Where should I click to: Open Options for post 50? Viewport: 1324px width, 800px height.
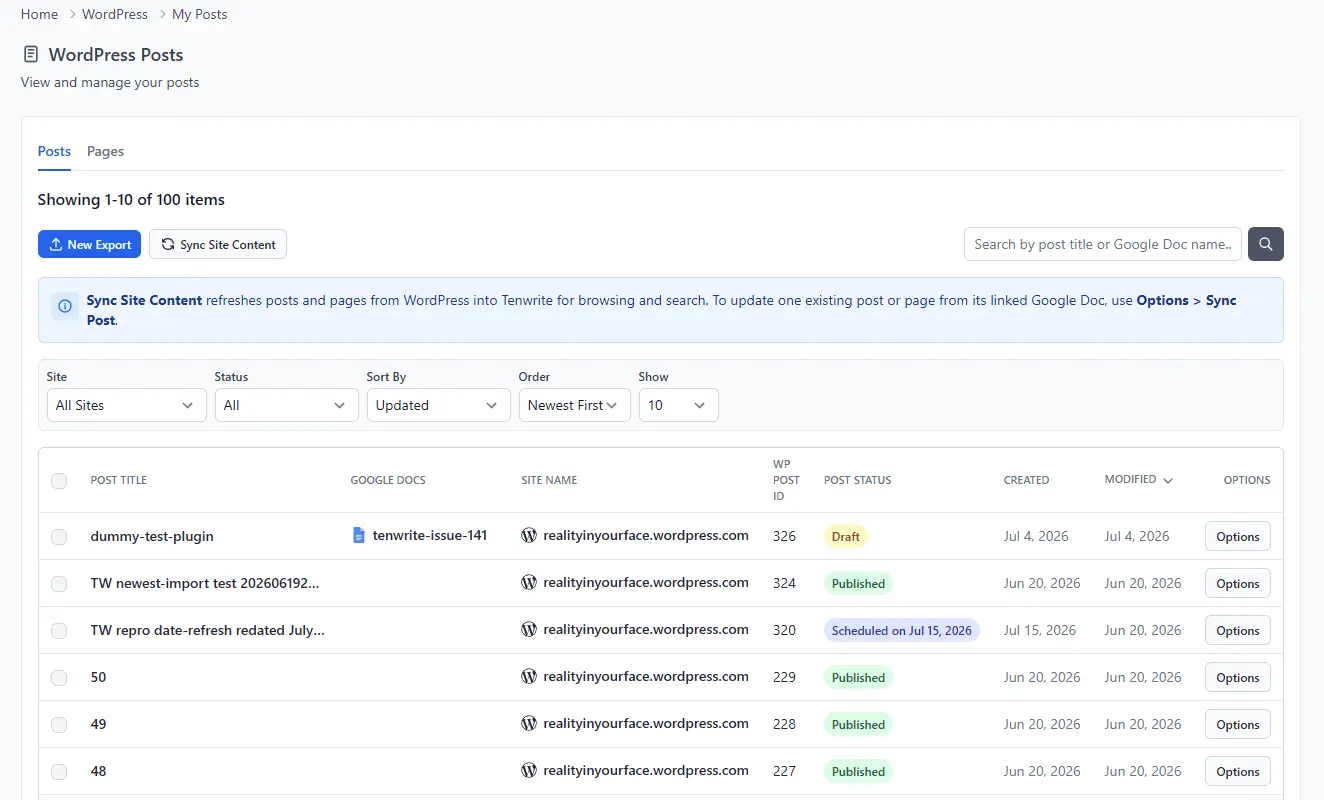click(x=1238, y=677)
